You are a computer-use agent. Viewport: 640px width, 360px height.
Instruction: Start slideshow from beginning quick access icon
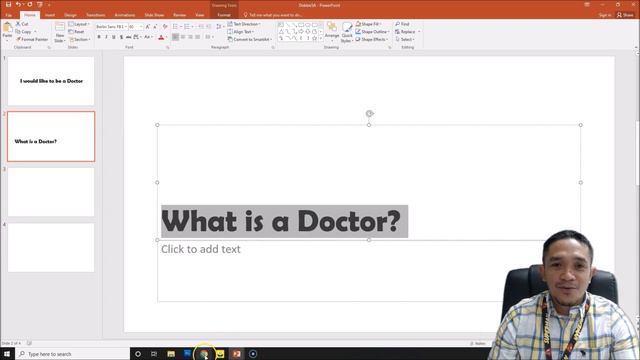pyautogui.click(x=40, y=4)
